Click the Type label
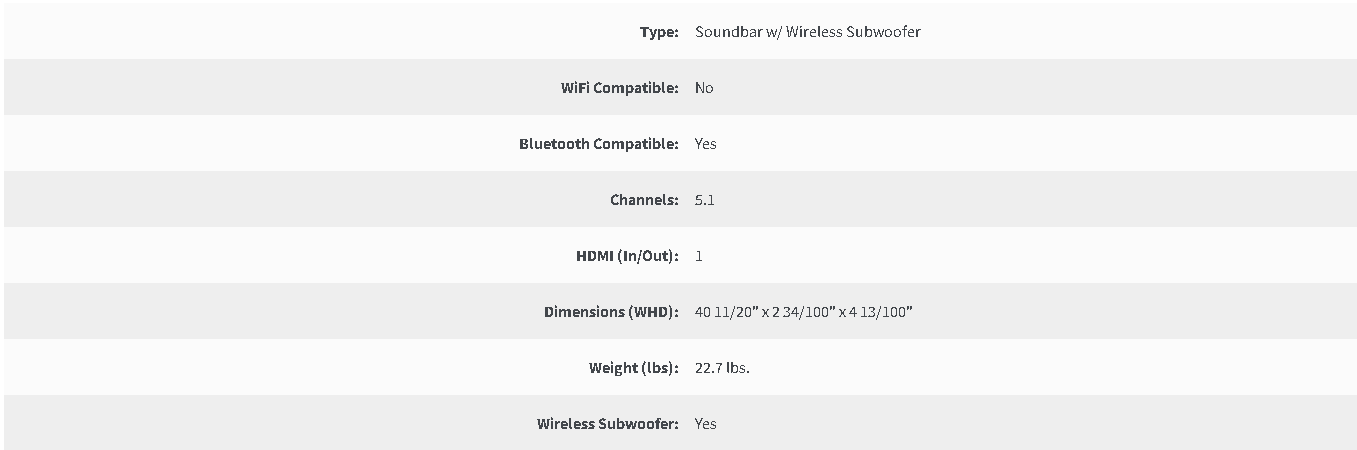 tap(659, 32)
